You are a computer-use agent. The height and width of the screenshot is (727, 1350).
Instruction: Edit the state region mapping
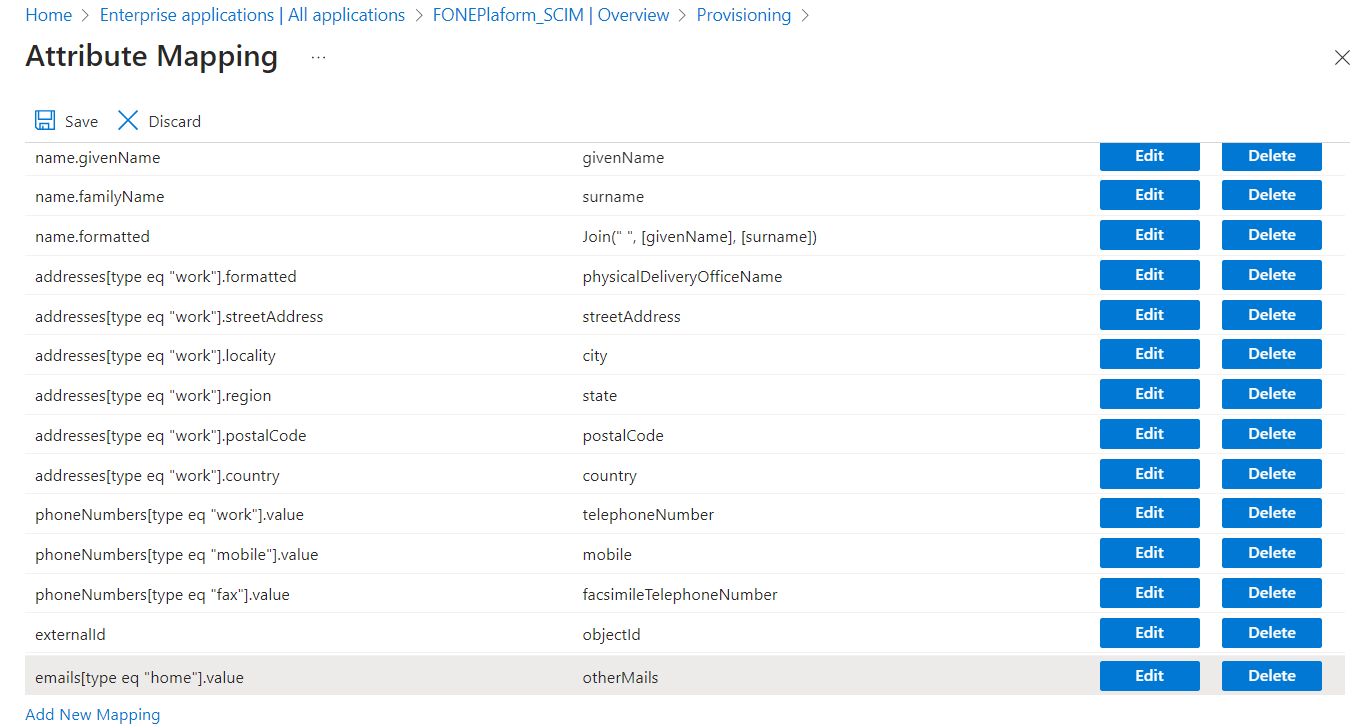(1149, 394)
